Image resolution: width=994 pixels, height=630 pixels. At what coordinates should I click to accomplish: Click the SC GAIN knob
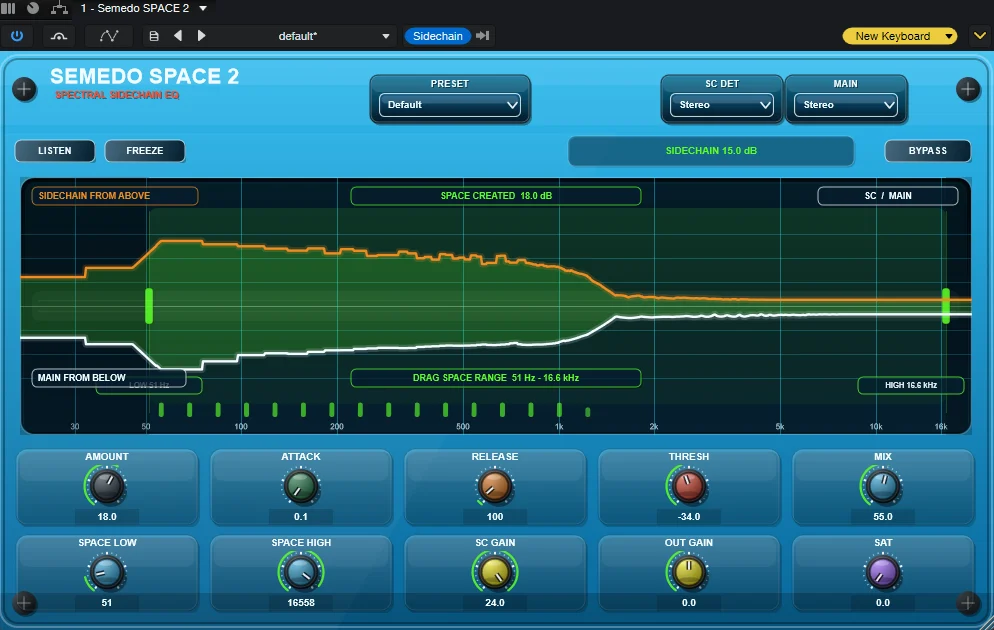point(494,572)
